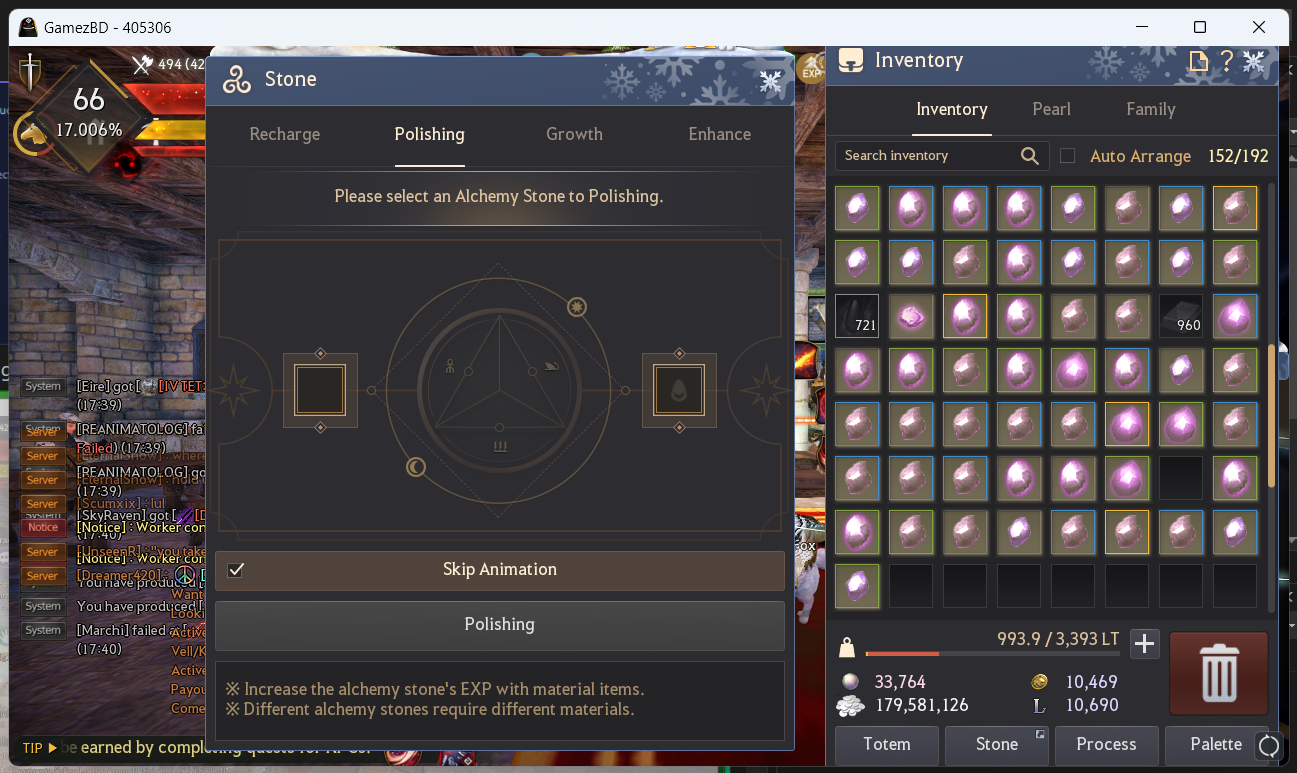
Task: Open the Totem button
Action: [x=887, y=745]
